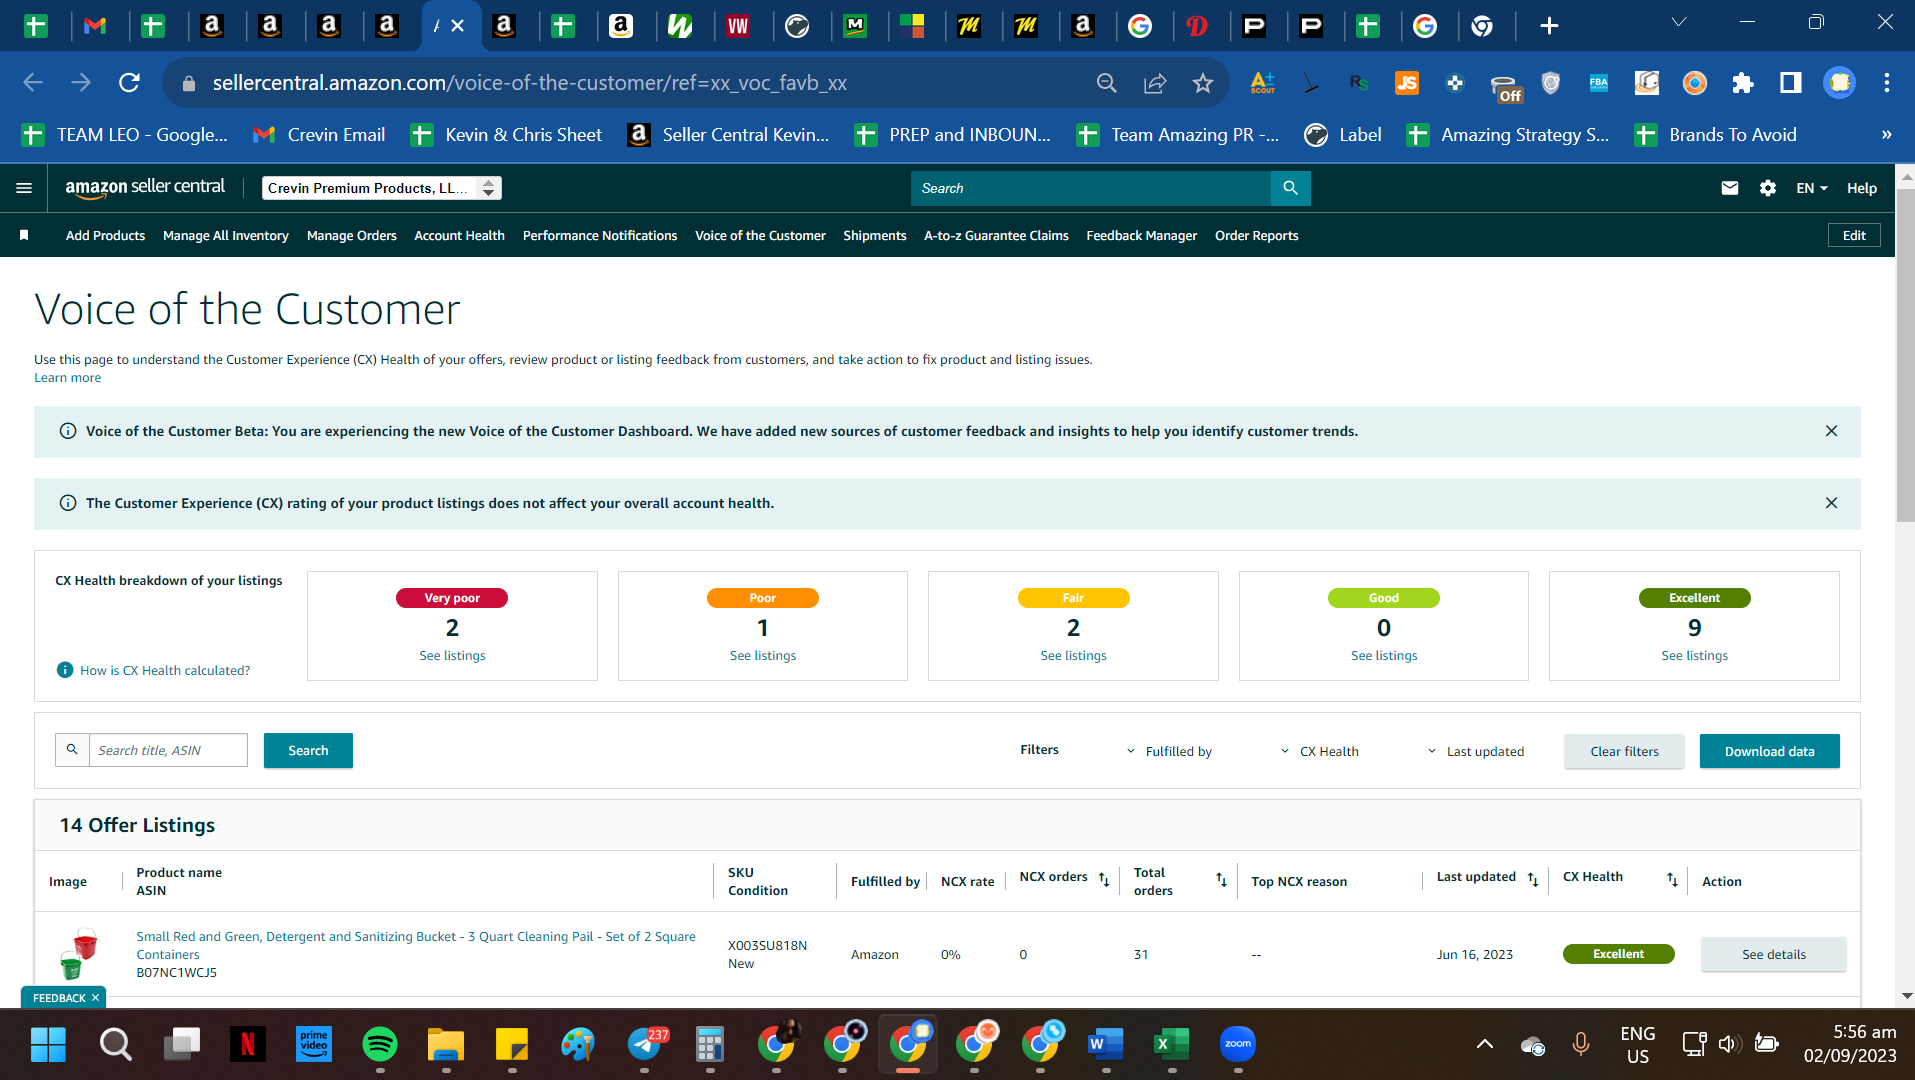The image size is (1915, 1080).
Task: Open the Seller Central hamburger menu
Action: (x=24, y=188)
